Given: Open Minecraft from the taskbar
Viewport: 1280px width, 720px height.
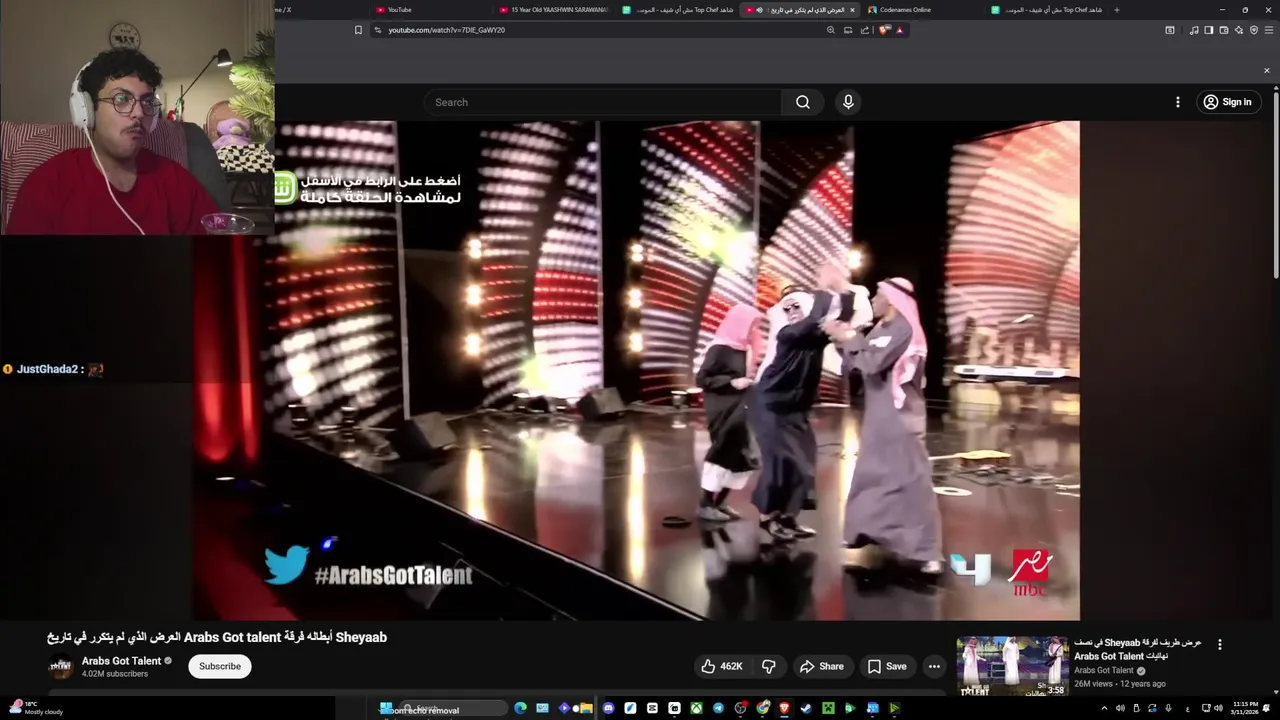Looking at the screenshot, I should [828, 708].
